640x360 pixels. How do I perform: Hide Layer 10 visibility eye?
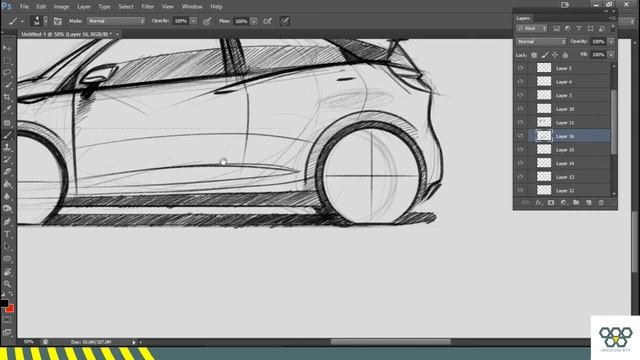point(520,109)
